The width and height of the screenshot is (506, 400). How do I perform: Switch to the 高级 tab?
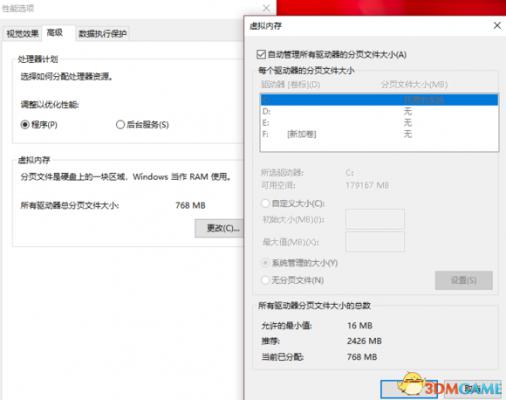point(55,32)
